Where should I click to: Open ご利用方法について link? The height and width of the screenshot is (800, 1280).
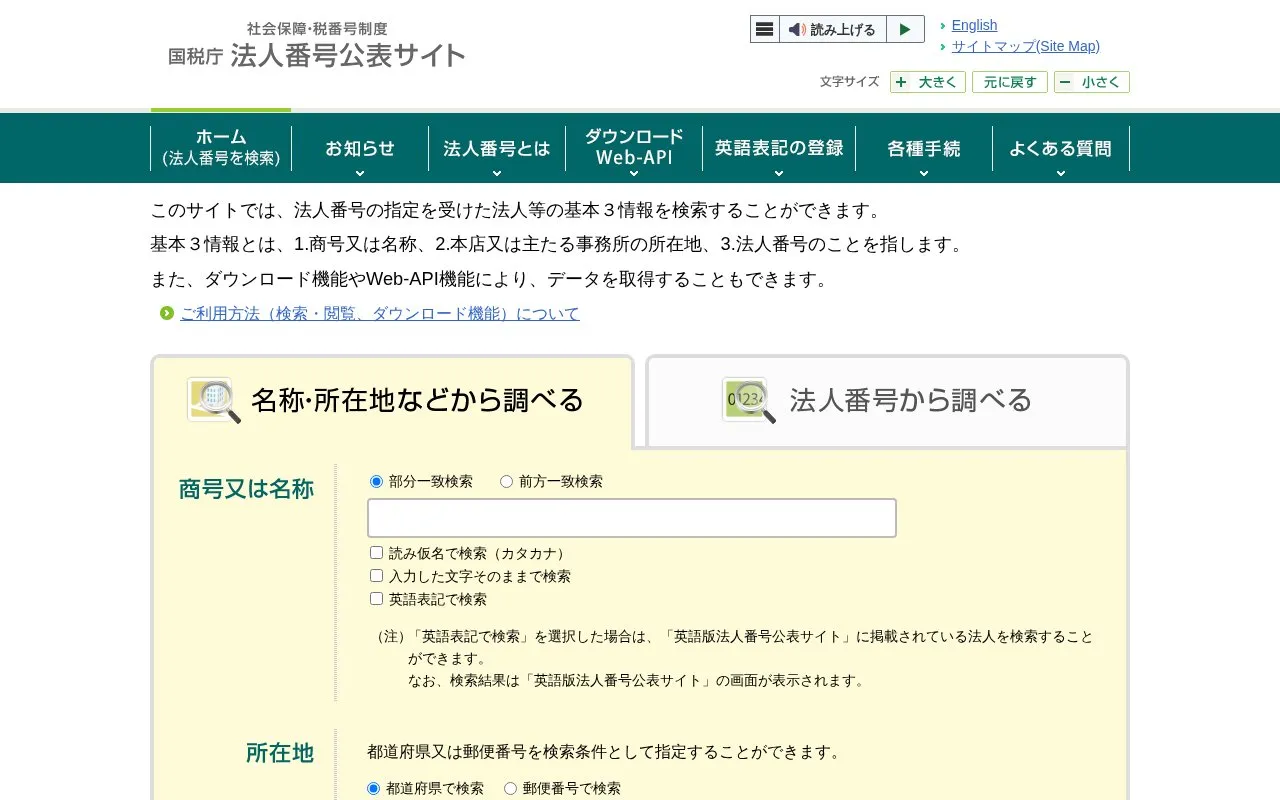tap(380, 314)
